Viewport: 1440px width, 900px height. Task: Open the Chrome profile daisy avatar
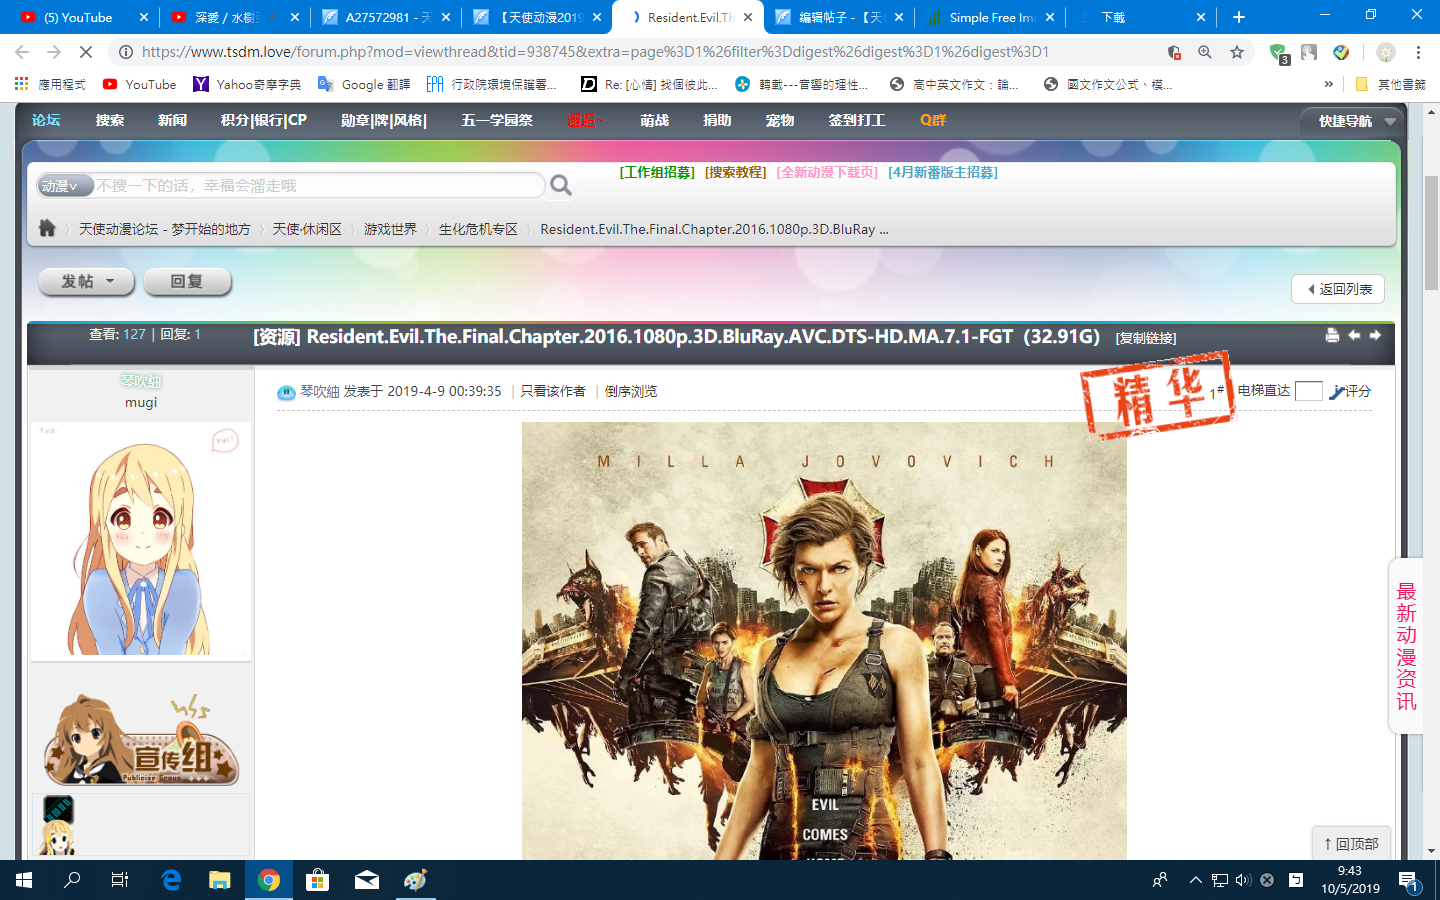pos(1385,52)
